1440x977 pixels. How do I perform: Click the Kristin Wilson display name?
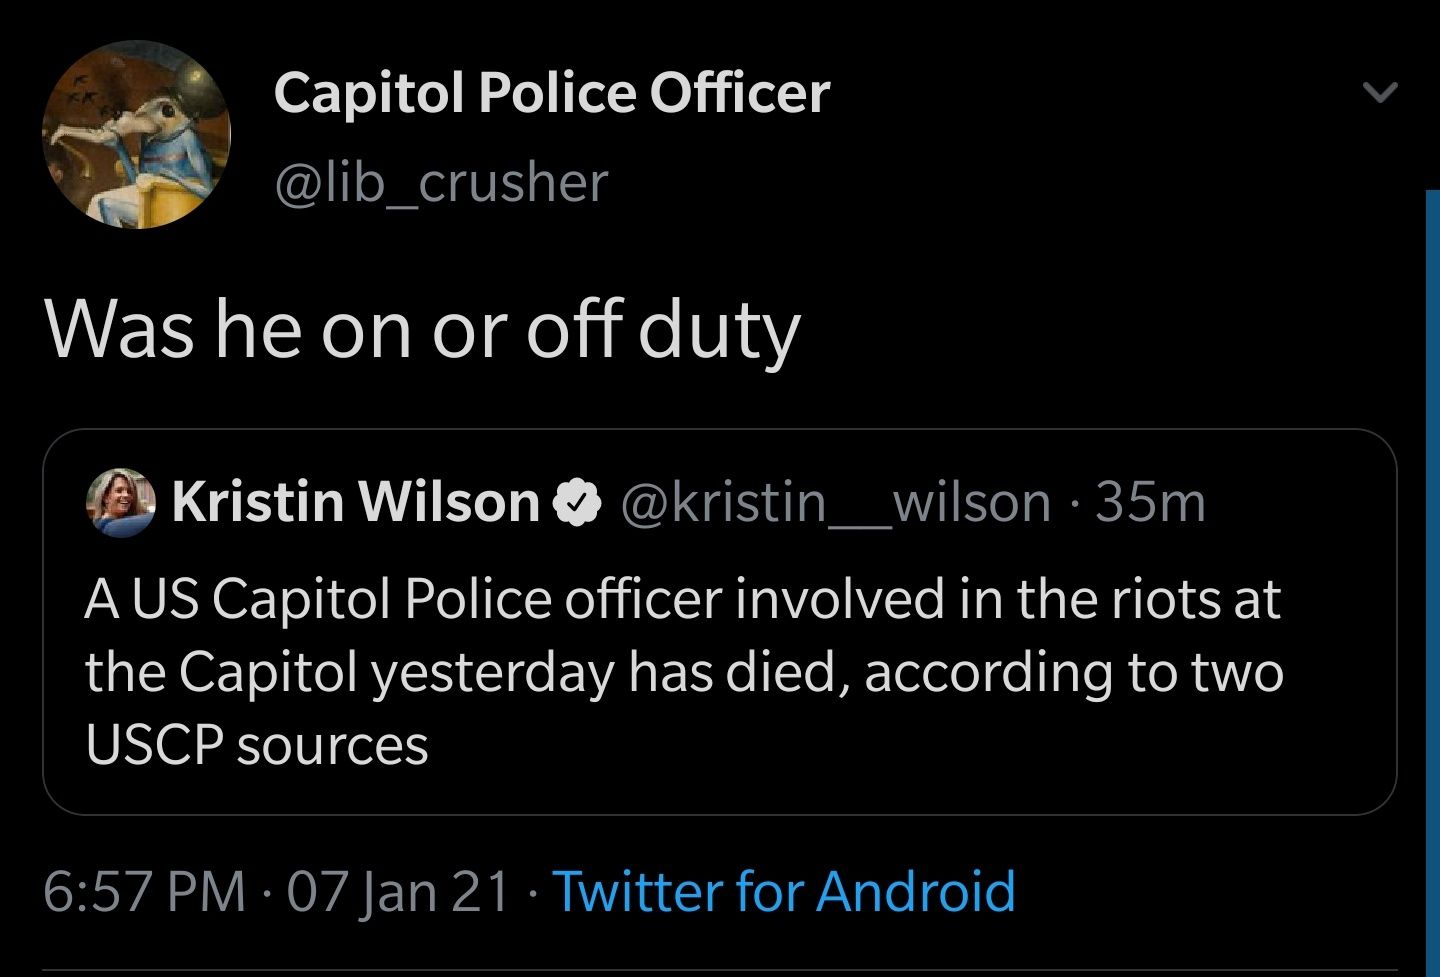[x=355, y=502]
